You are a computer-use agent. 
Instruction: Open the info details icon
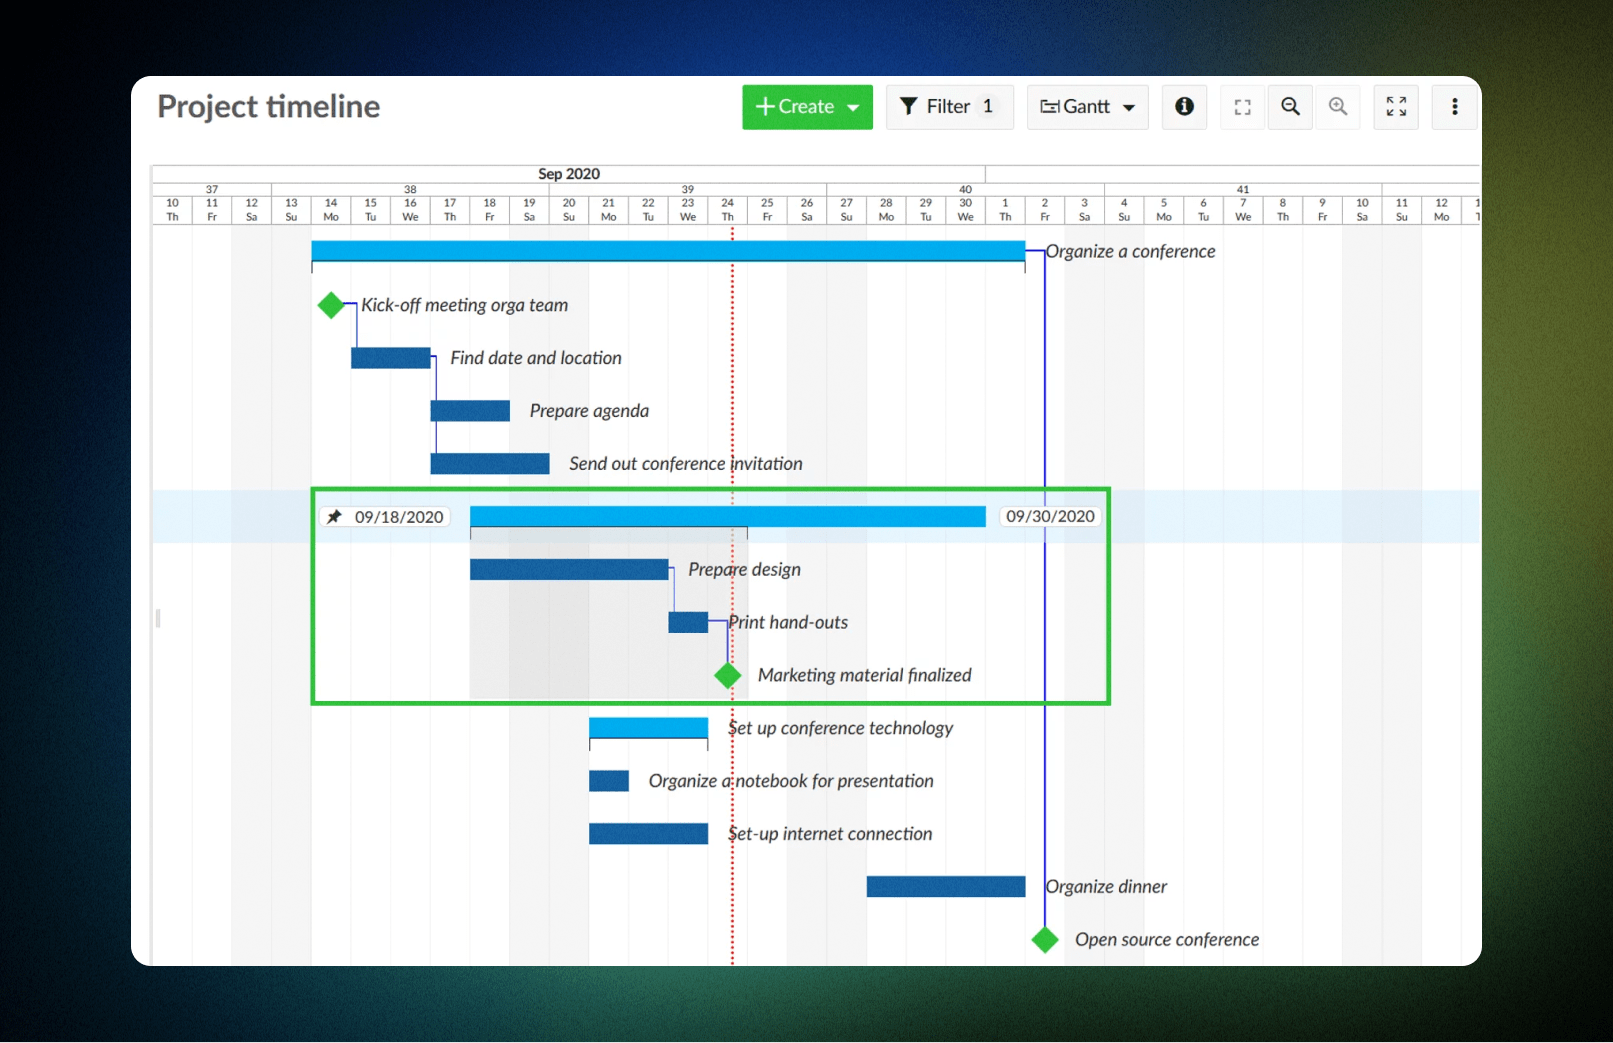click(x=1184, y=107)
